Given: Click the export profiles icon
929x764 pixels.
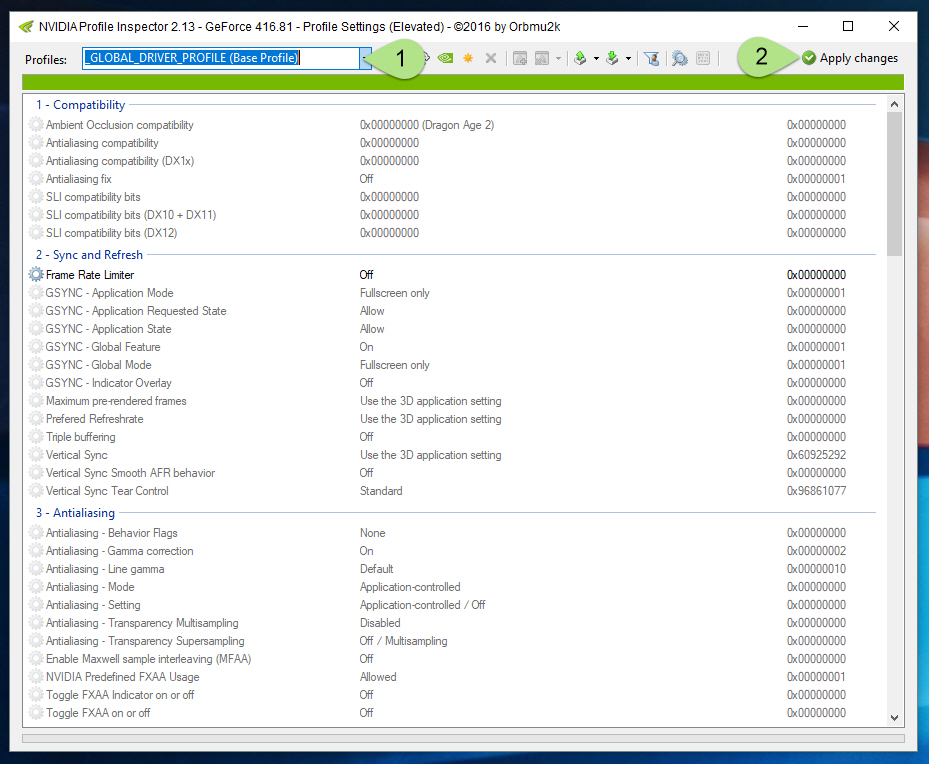Looking at the screenshot, I should pyautogui.click(x=579, y=58).
